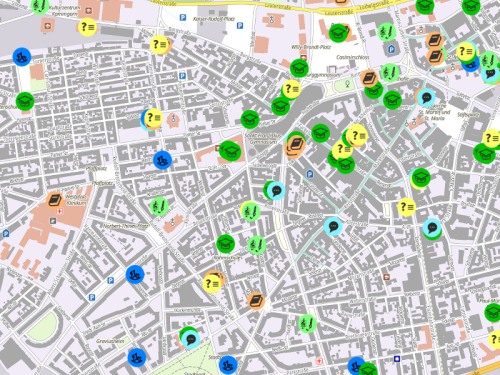Click the Kaiser-Rudolf-Platz label

click(x=214, y=19)
